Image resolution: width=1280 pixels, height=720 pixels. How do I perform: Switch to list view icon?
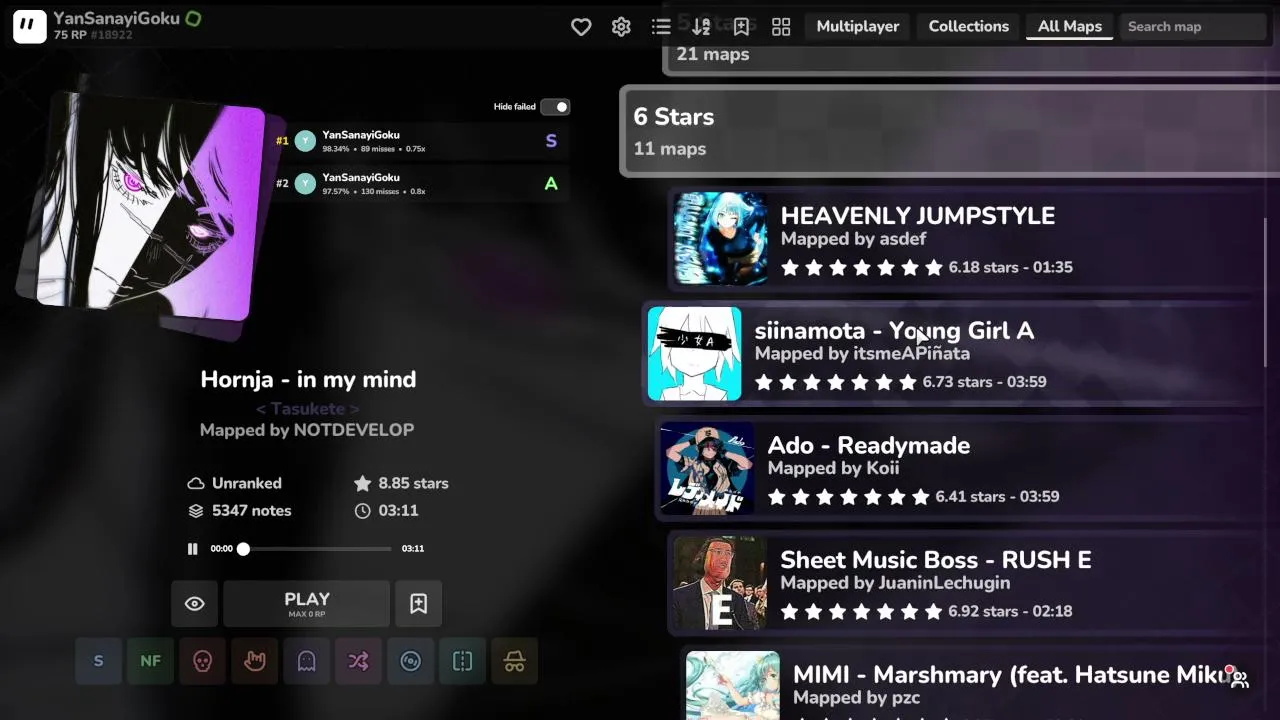click(x=661, y=27)
